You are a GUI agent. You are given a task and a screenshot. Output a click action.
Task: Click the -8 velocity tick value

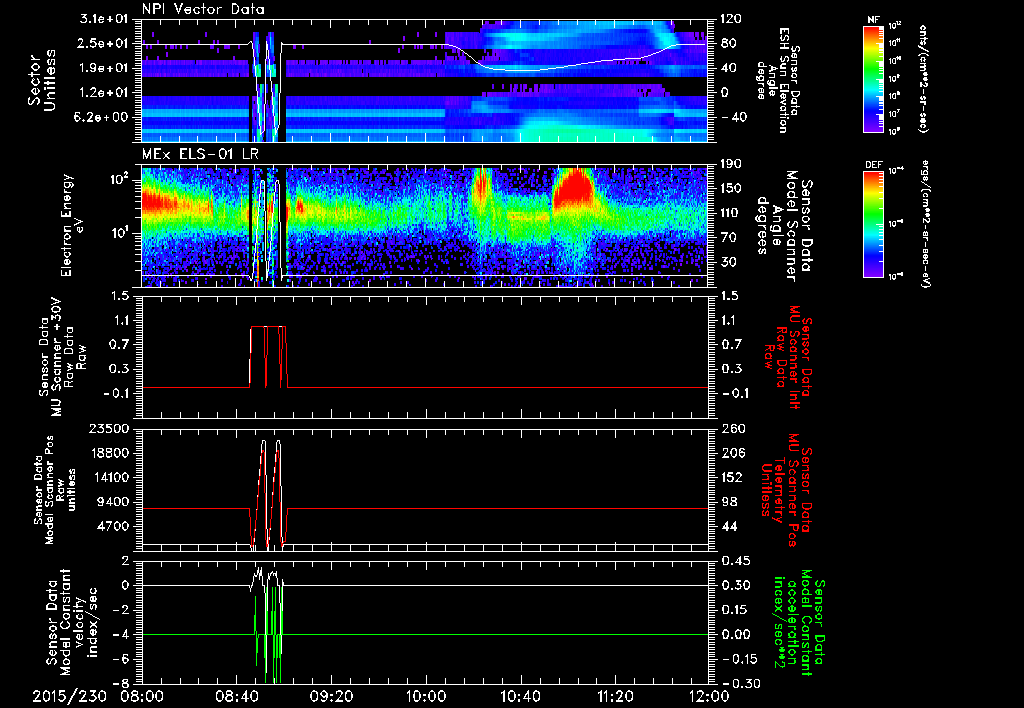121,683
